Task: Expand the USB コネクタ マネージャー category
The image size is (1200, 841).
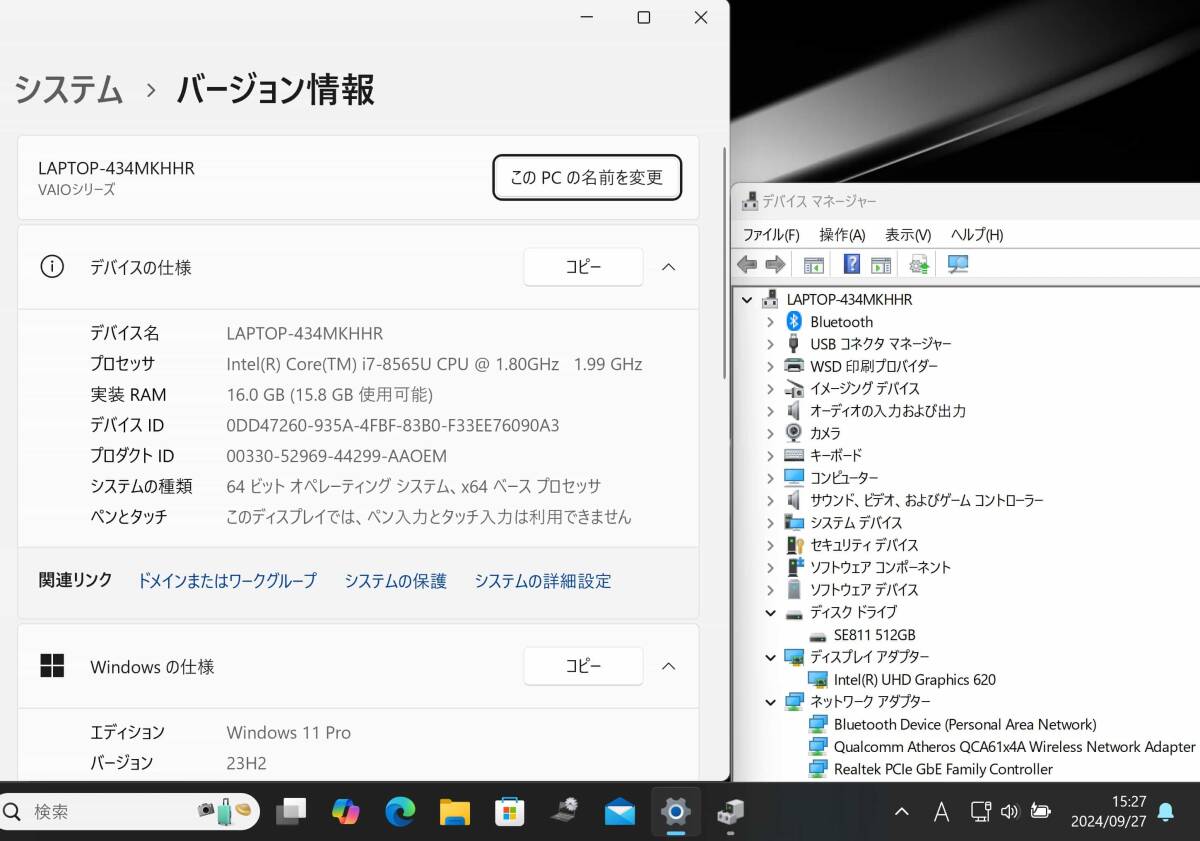Action: click(x=770, y=344)
